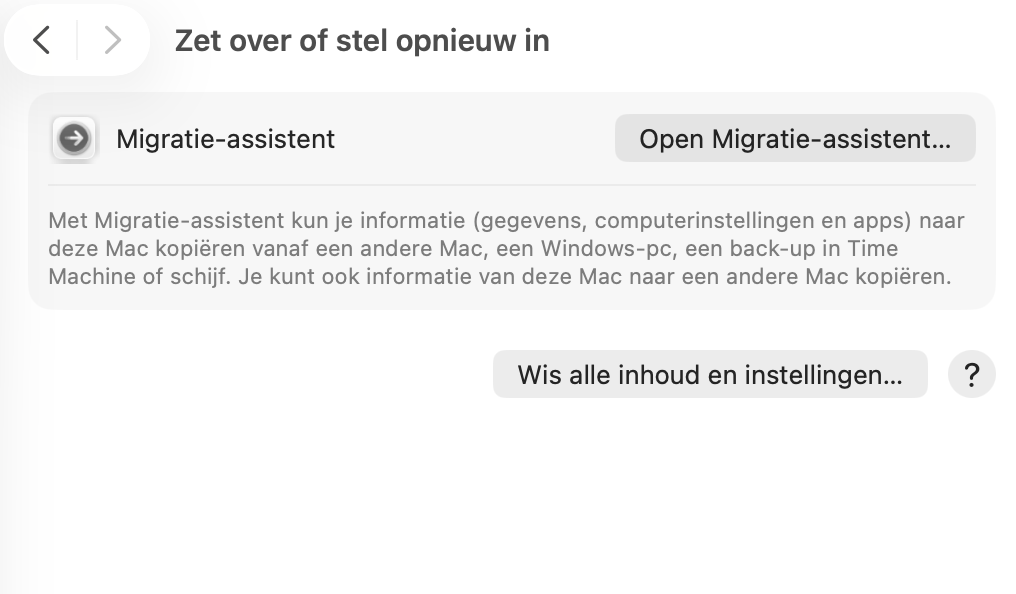Navigate back using the previous-page control
This screenshot has width=1016, height=594.
coord(42,40)
